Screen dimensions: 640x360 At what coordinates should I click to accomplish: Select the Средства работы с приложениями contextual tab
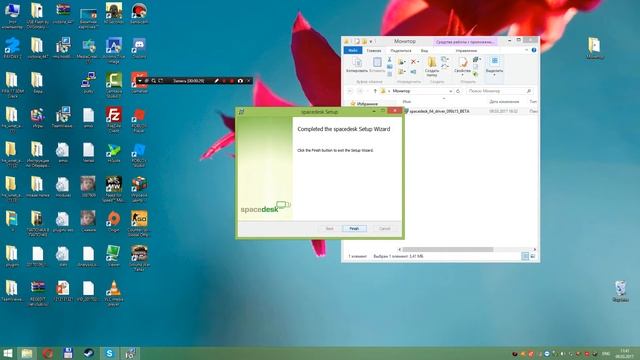coord(465,42)
